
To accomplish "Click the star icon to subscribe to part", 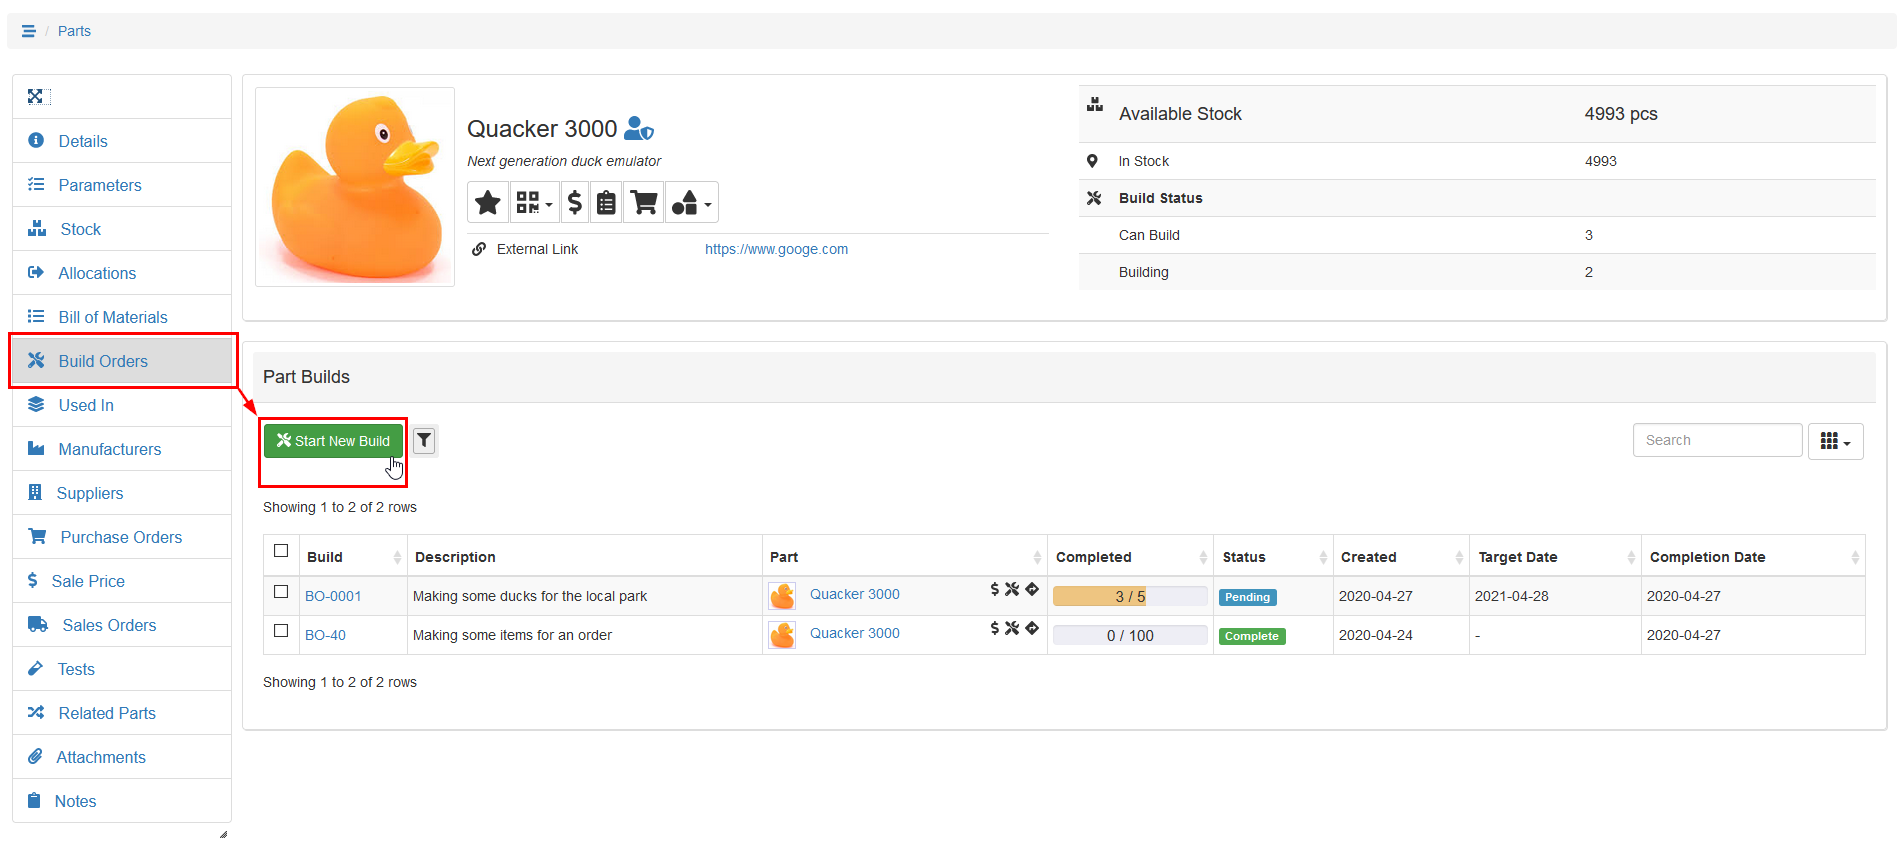I will [x=488, y=203].
